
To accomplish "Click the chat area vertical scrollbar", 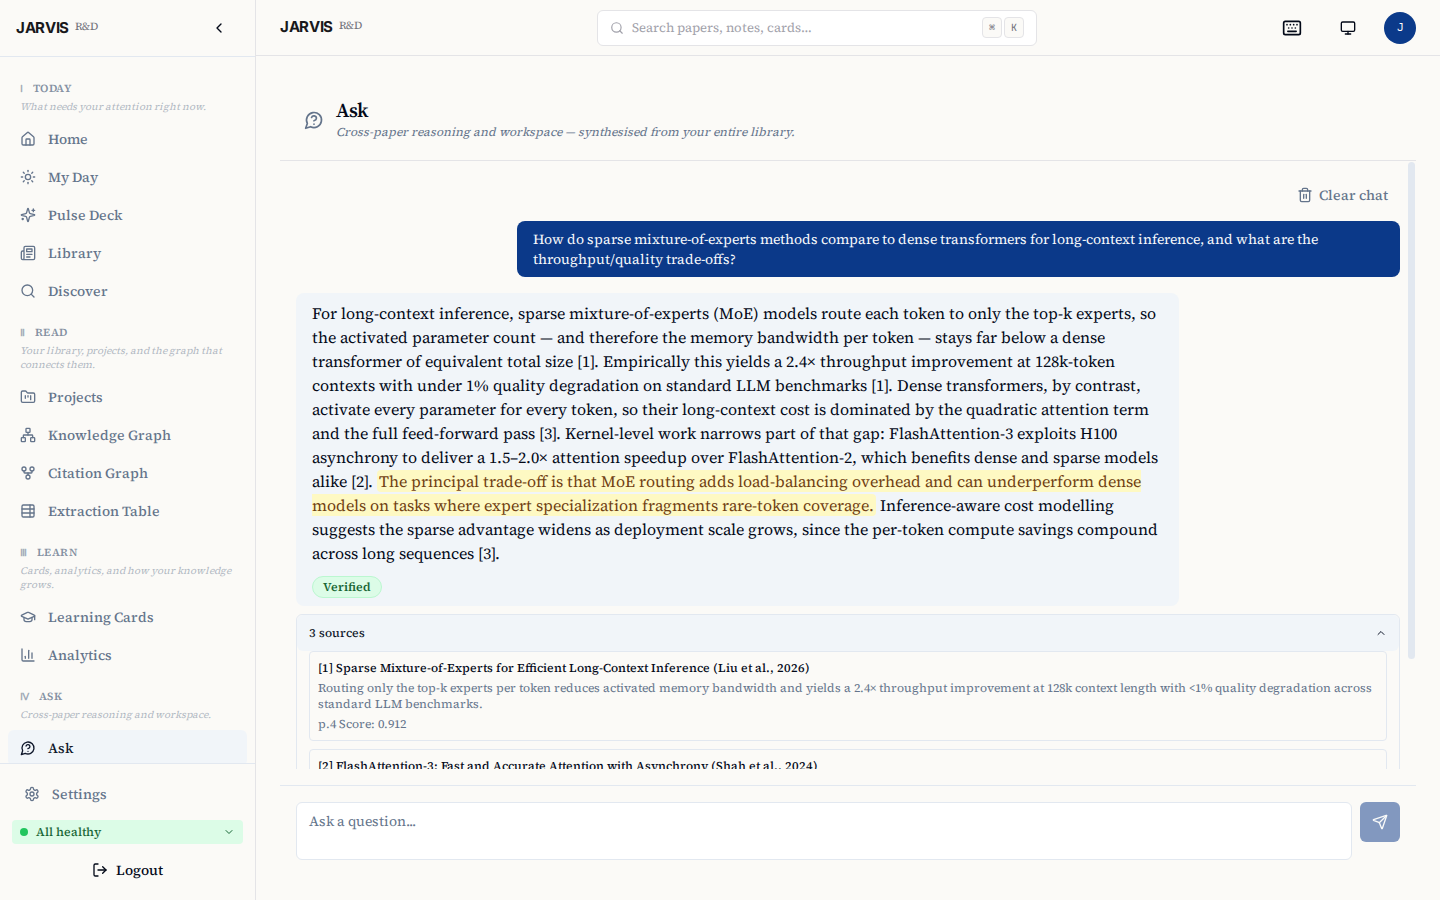I will coord(1411,410).
